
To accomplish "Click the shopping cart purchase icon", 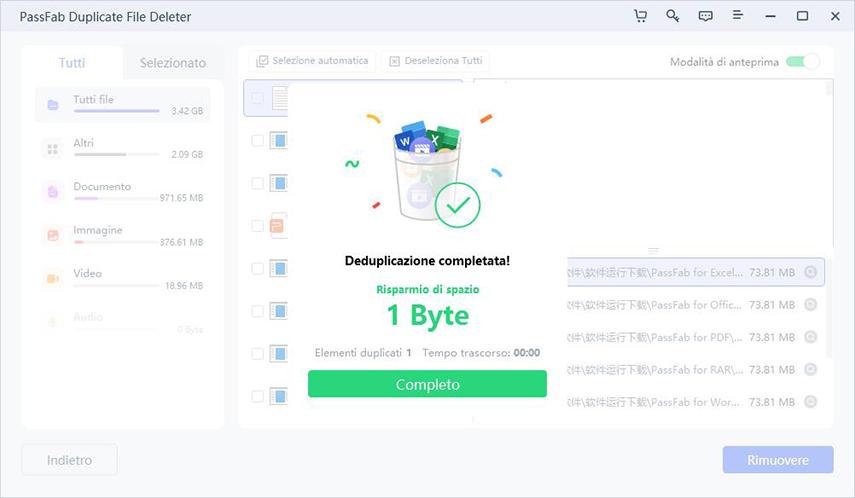I will 640,17.
